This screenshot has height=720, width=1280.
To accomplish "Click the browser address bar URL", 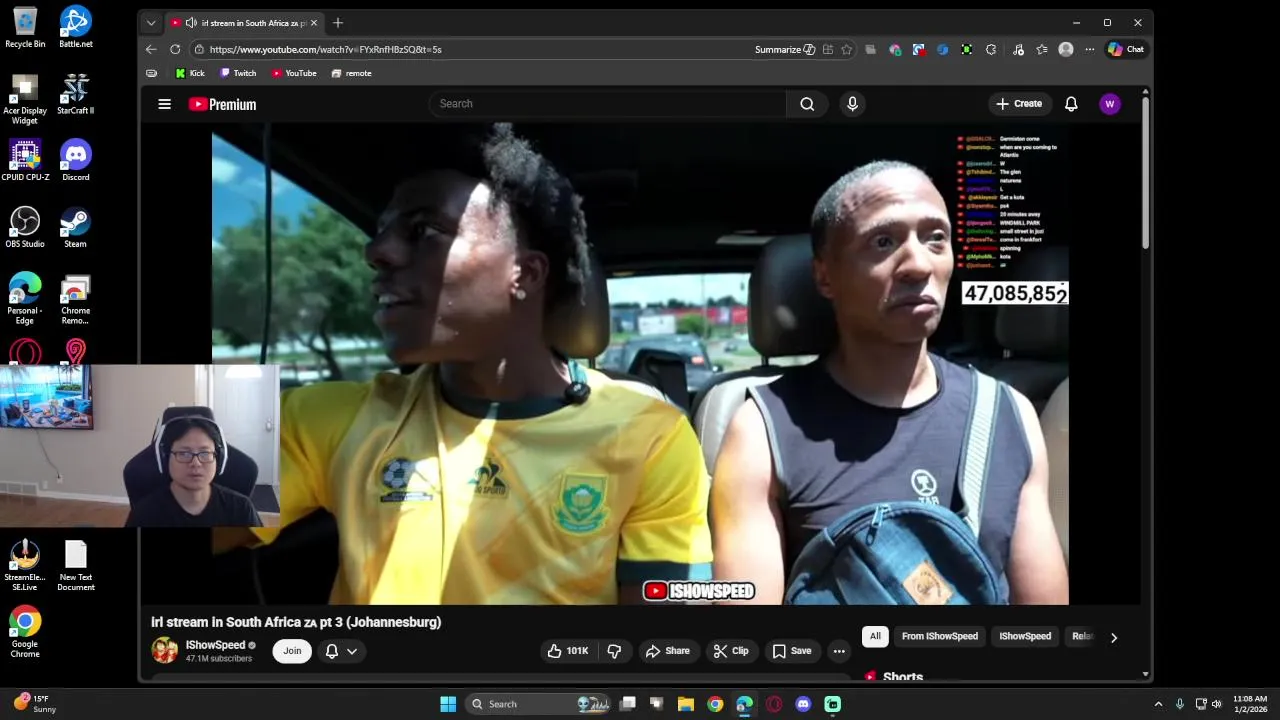I will (x=325, y=49).
